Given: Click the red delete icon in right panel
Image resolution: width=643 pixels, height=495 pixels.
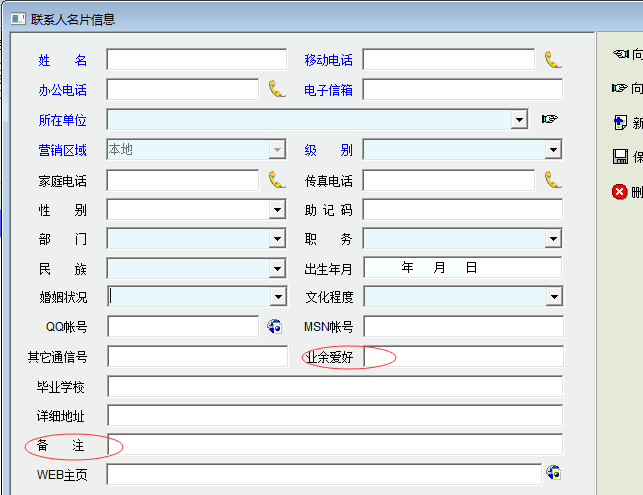Looking at the screenshot, I should (x=620, y=191).
